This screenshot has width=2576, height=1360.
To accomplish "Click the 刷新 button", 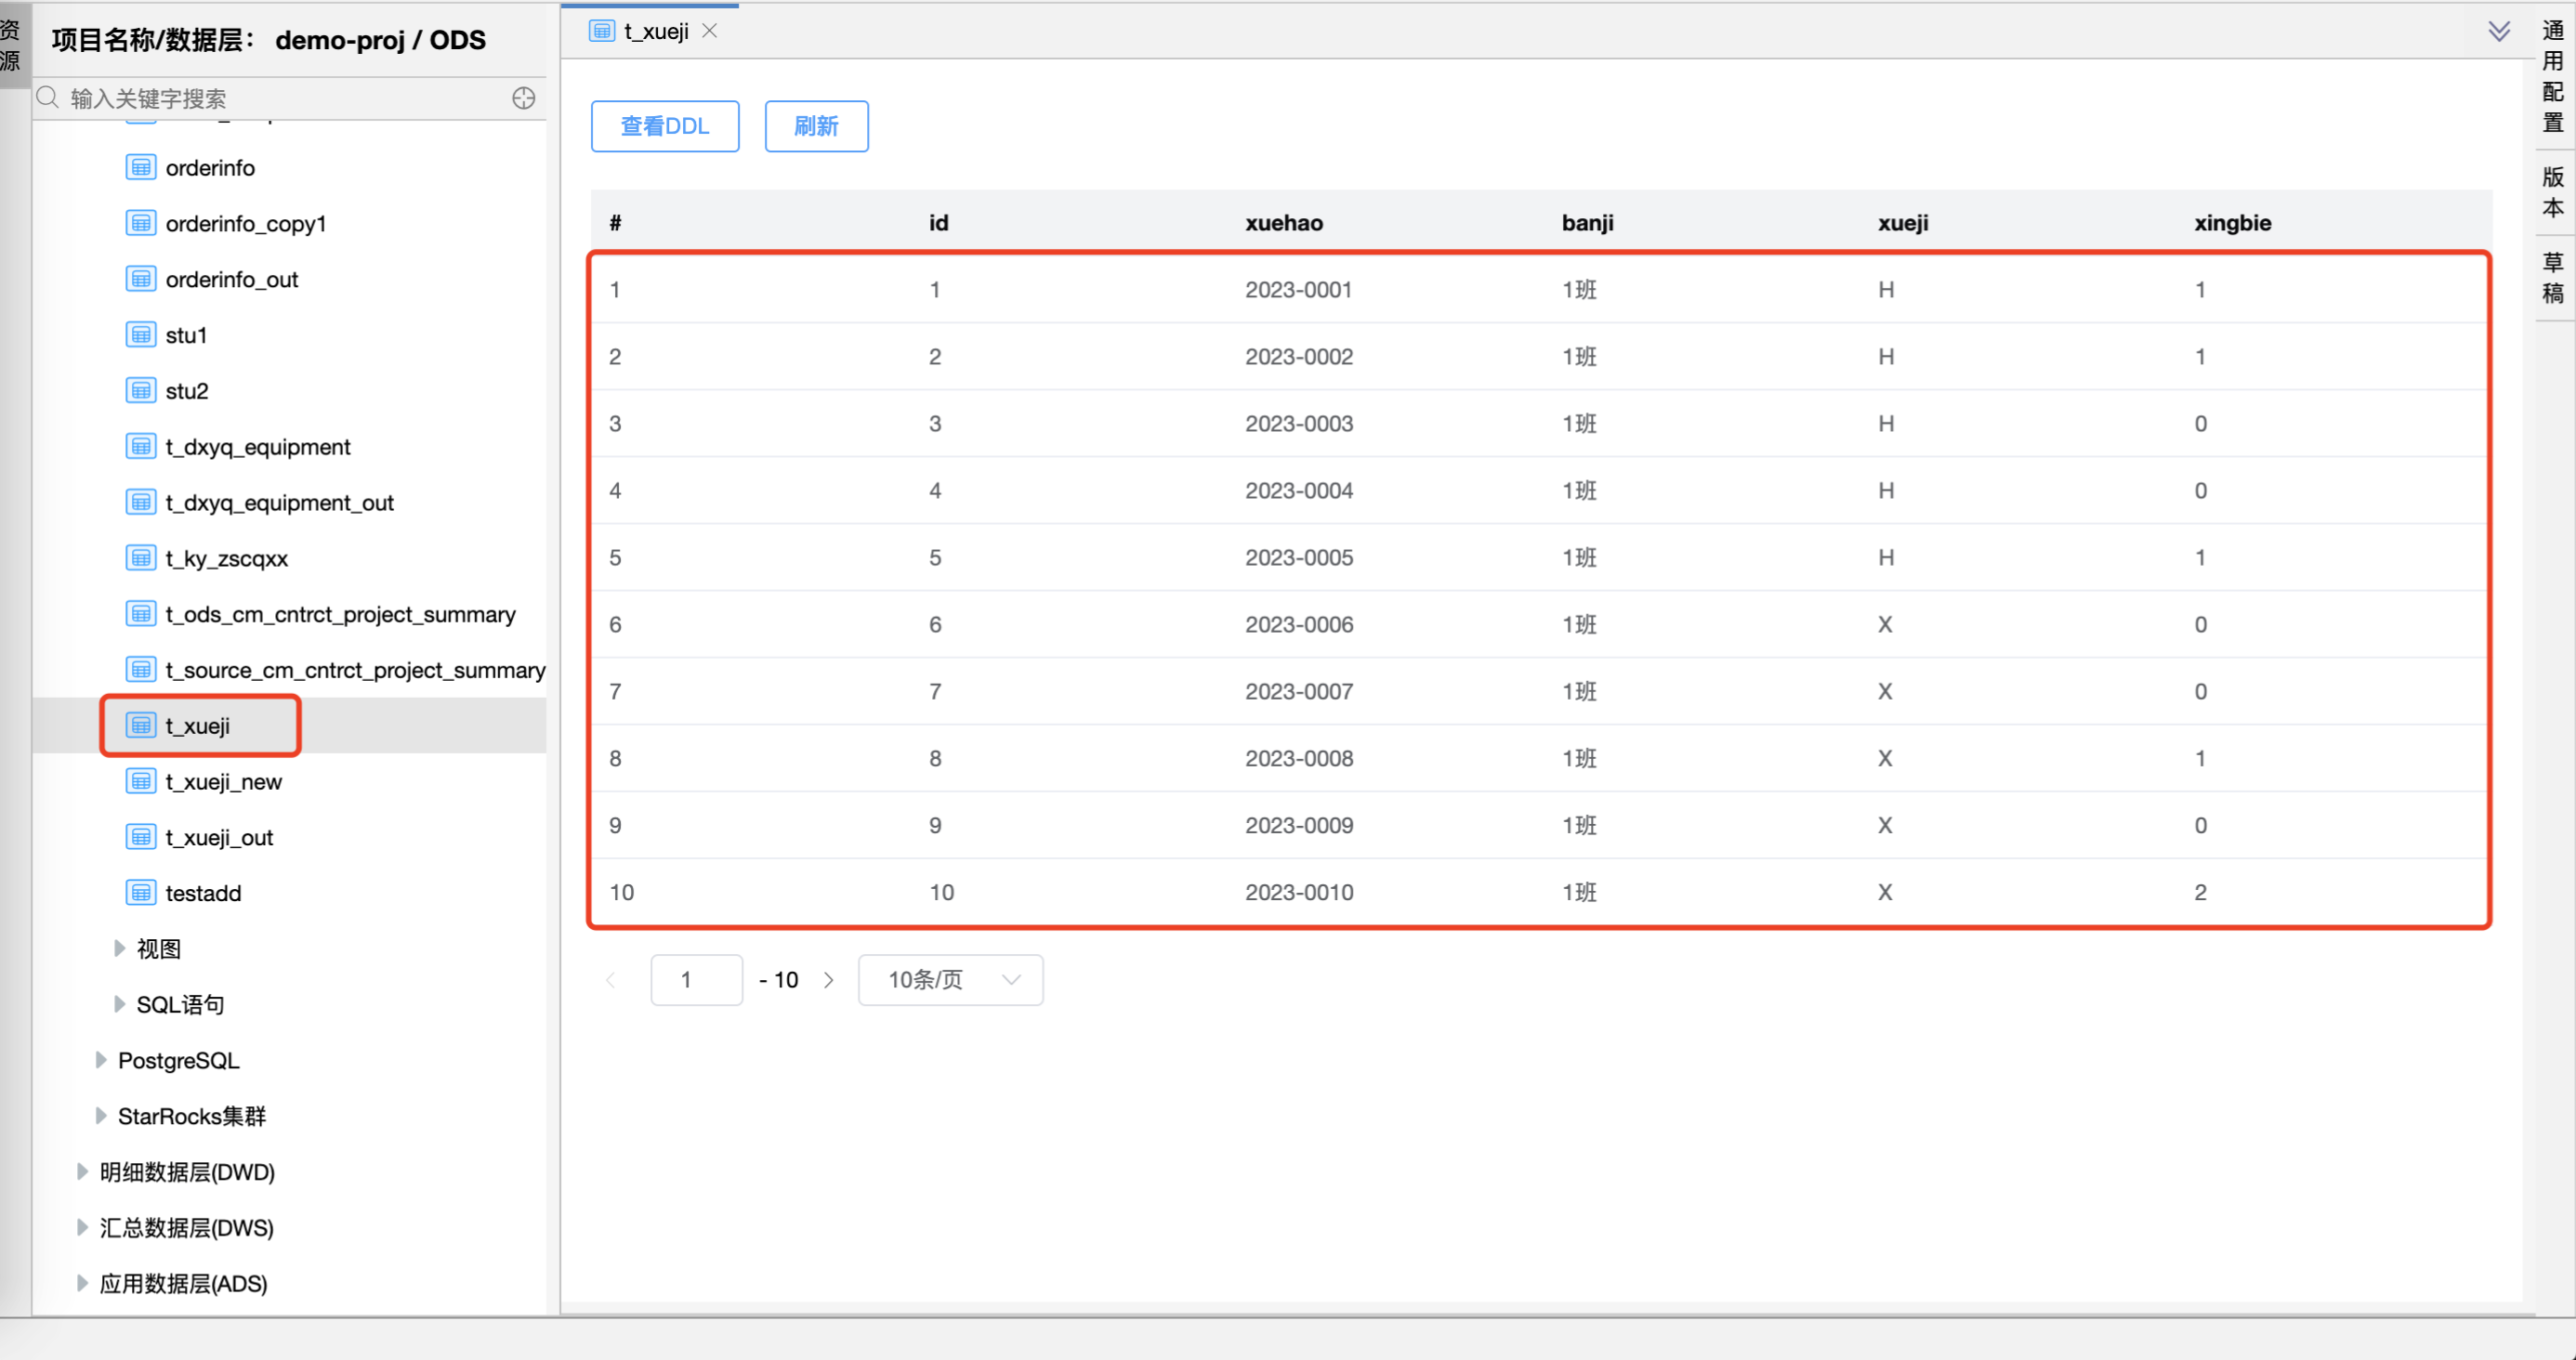I will 816,126.
